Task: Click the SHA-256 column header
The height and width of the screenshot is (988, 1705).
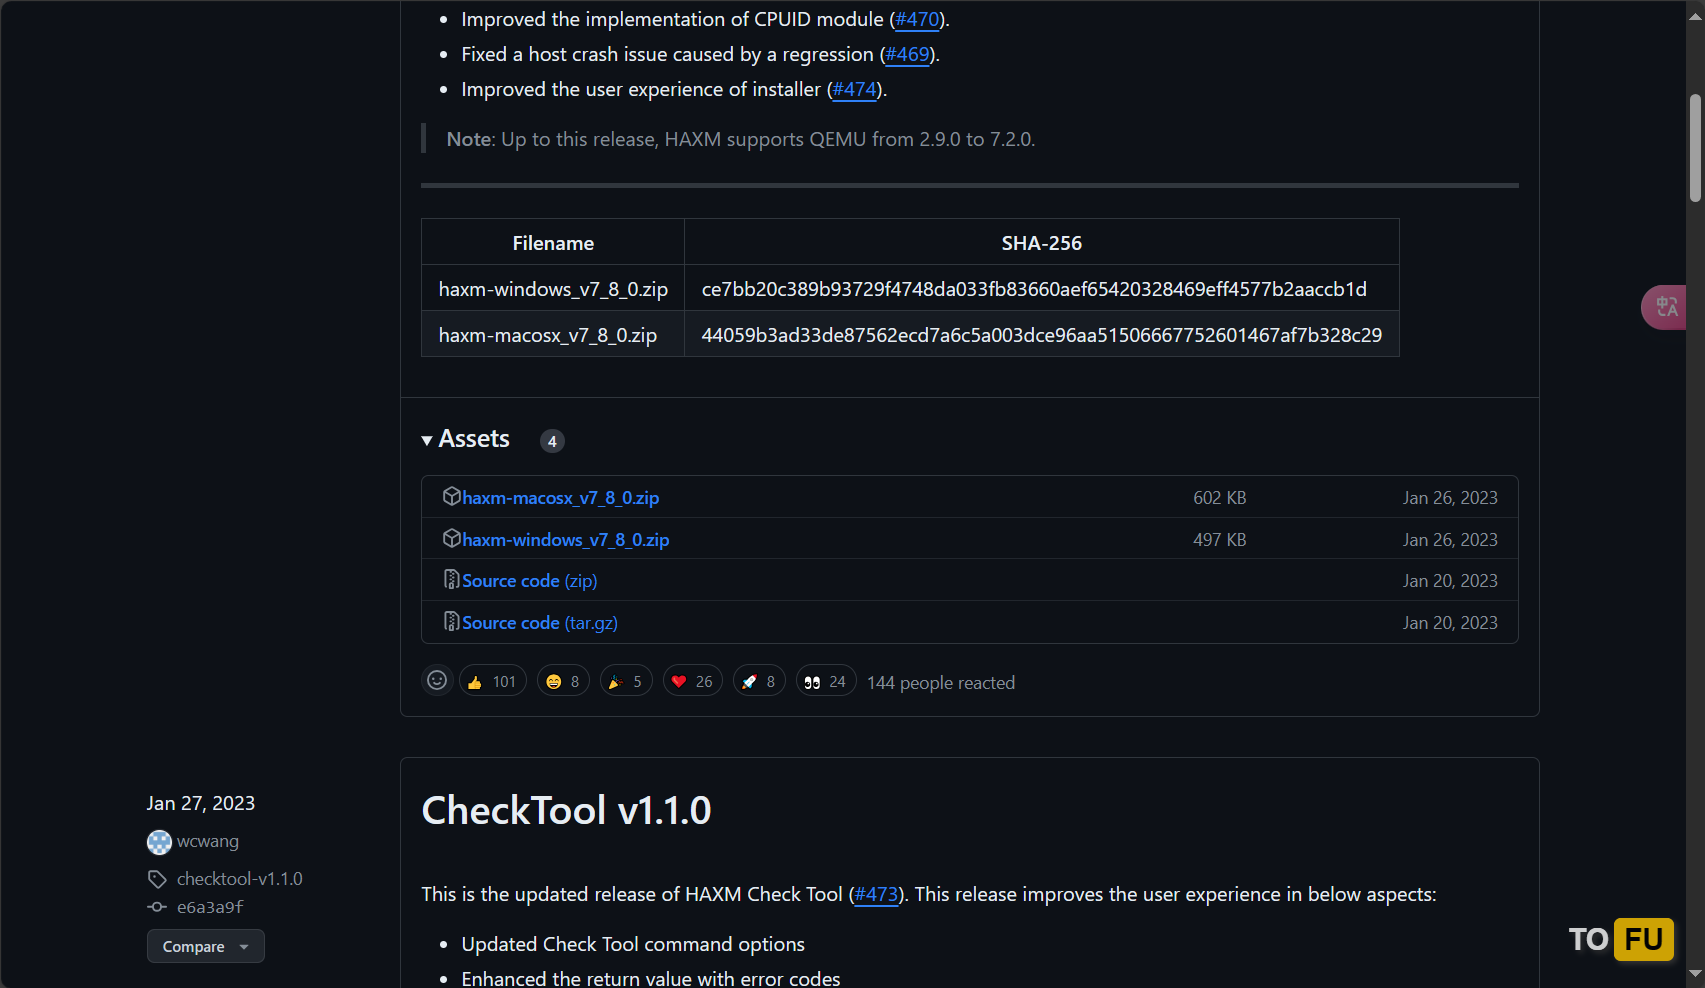Action: tap(1042, 243)
